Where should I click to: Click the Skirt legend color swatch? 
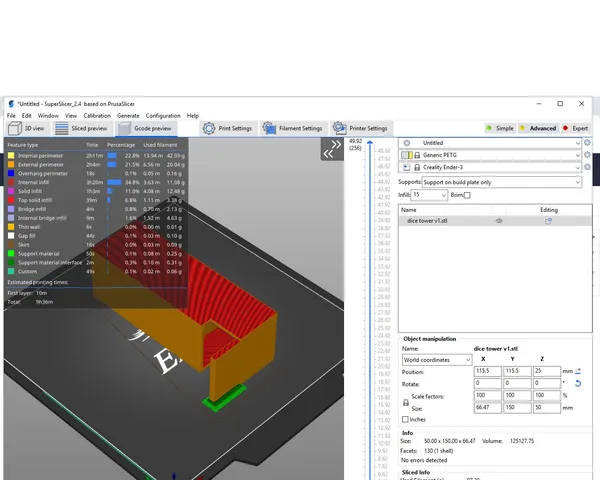11,245
